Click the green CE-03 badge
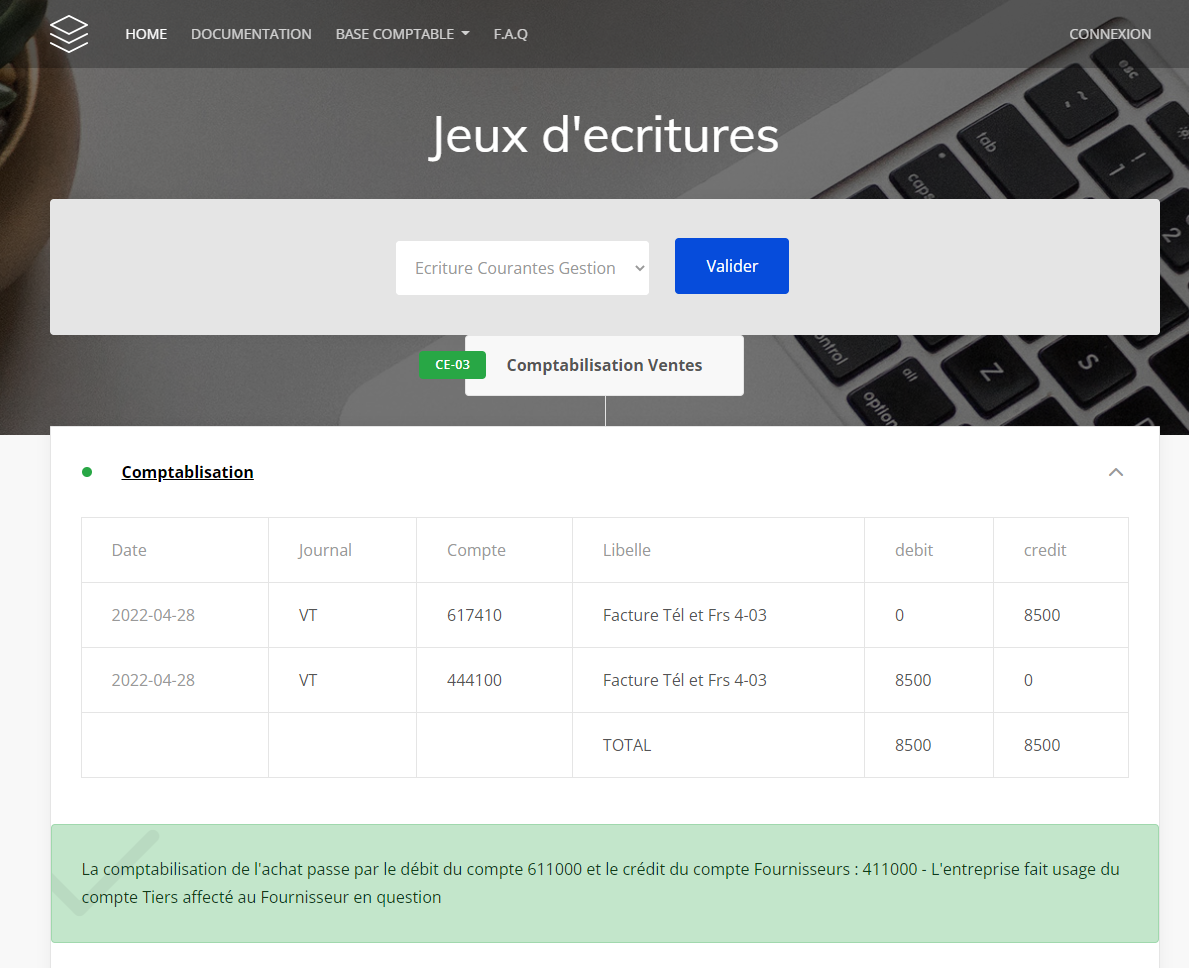 click(x=452, y=365)
